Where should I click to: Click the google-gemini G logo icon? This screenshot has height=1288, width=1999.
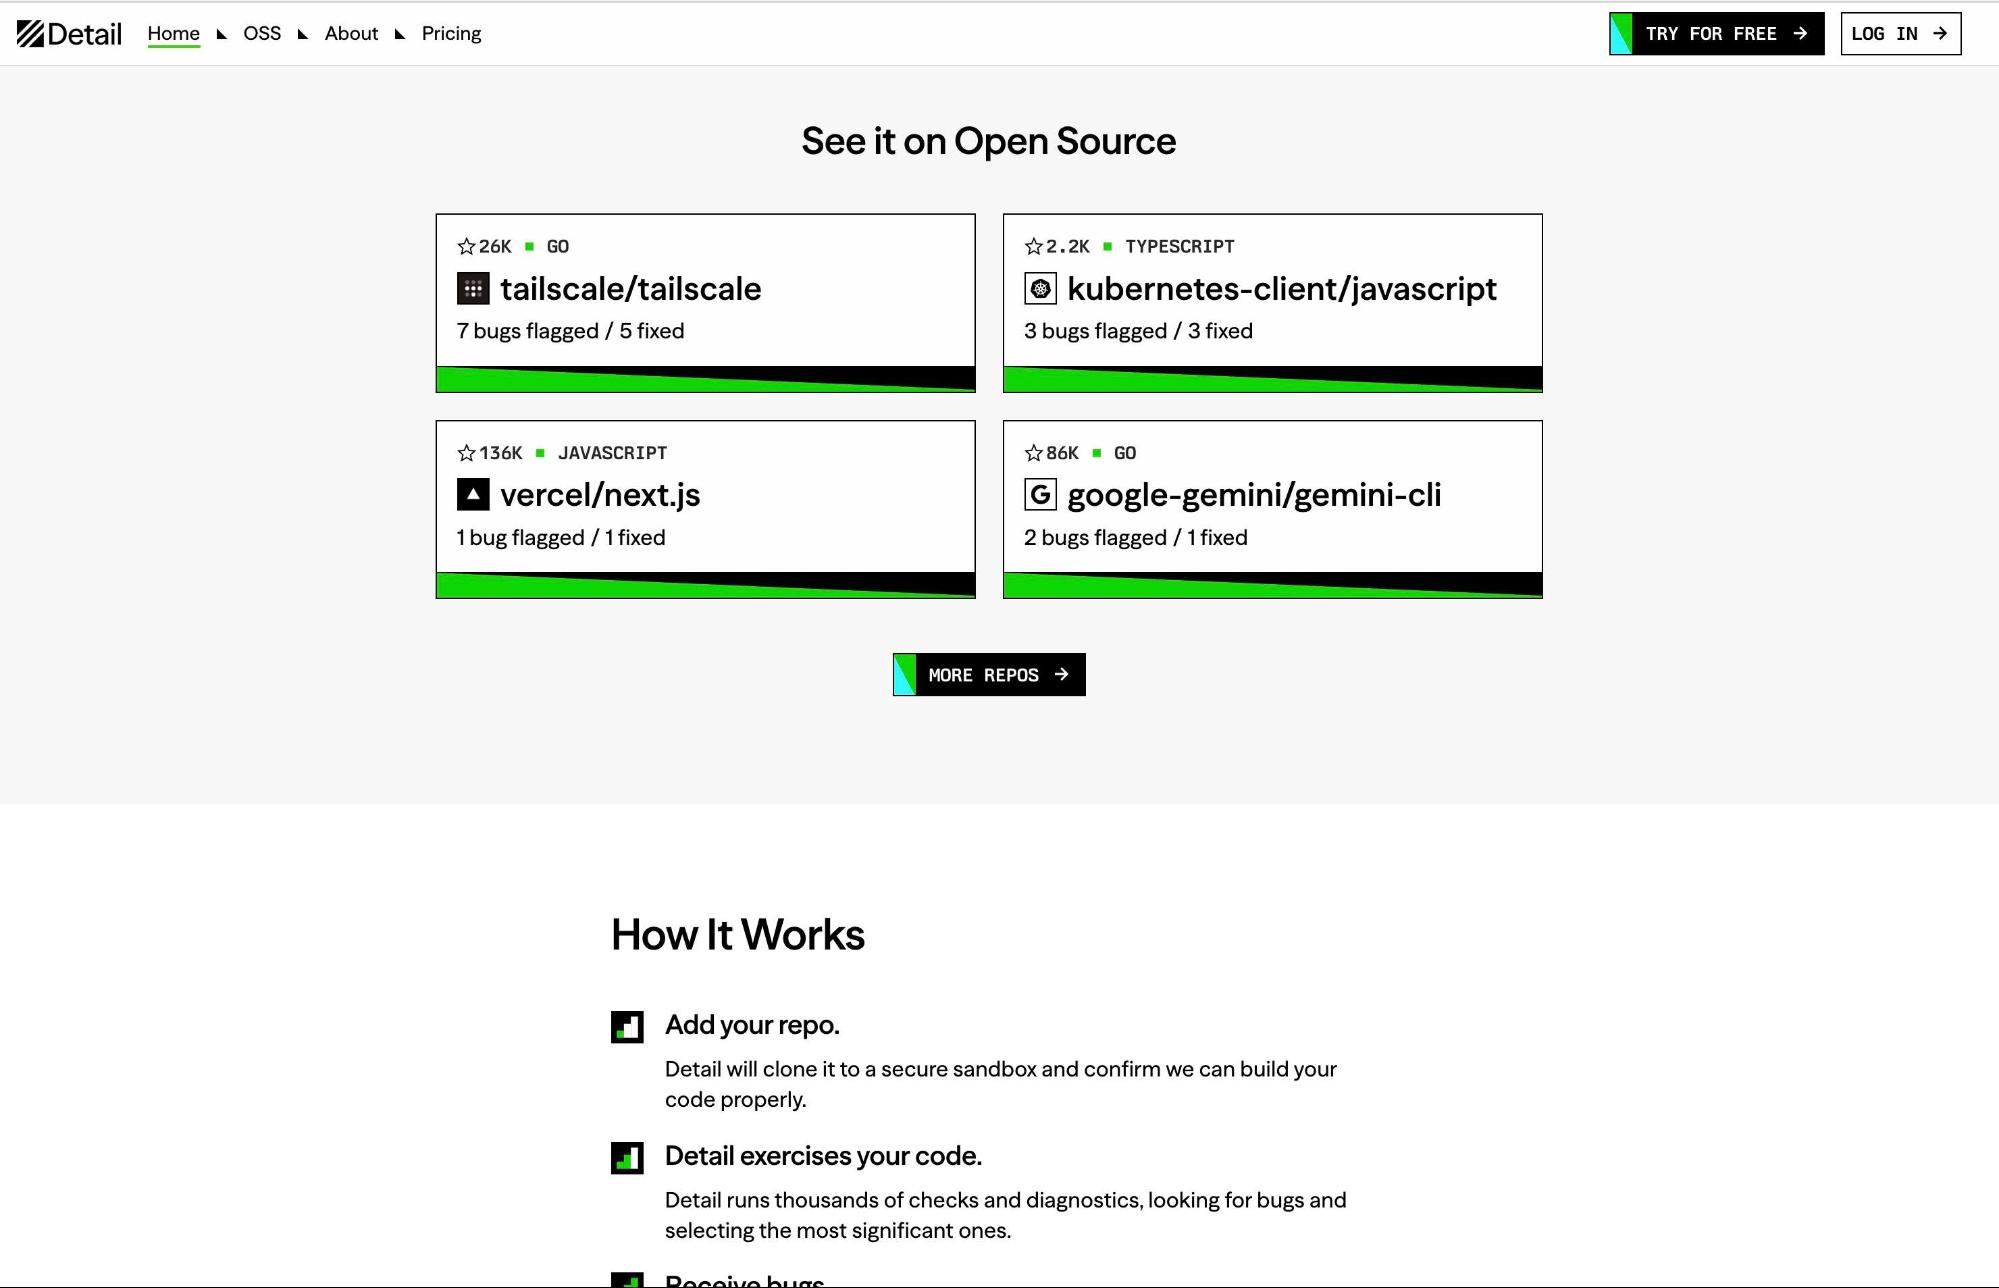[x=1040, y=495]
